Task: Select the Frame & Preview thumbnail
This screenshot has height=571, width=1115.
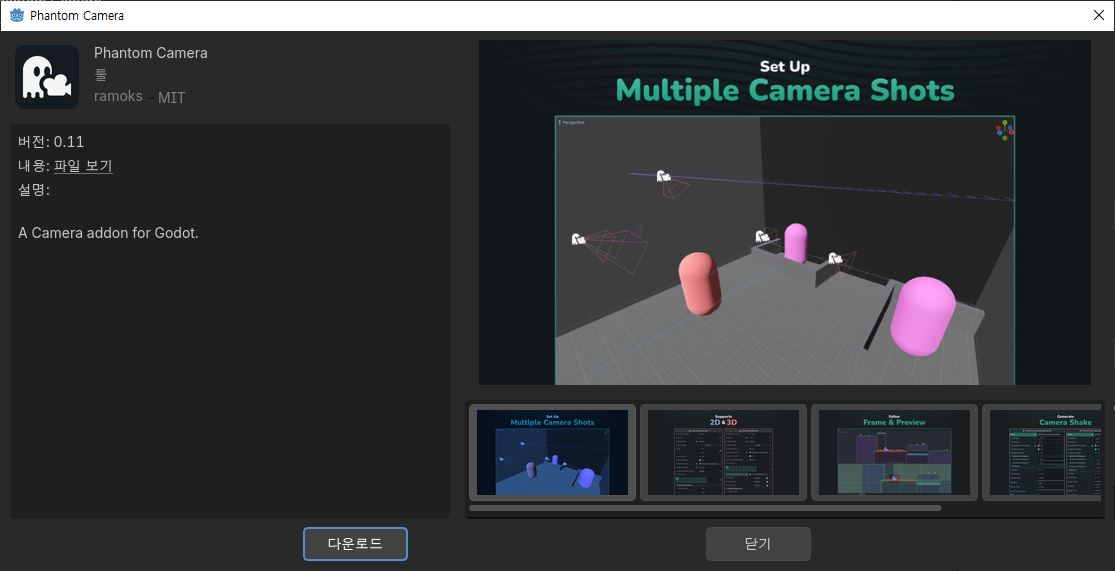Action: click(x=895, y=452)
